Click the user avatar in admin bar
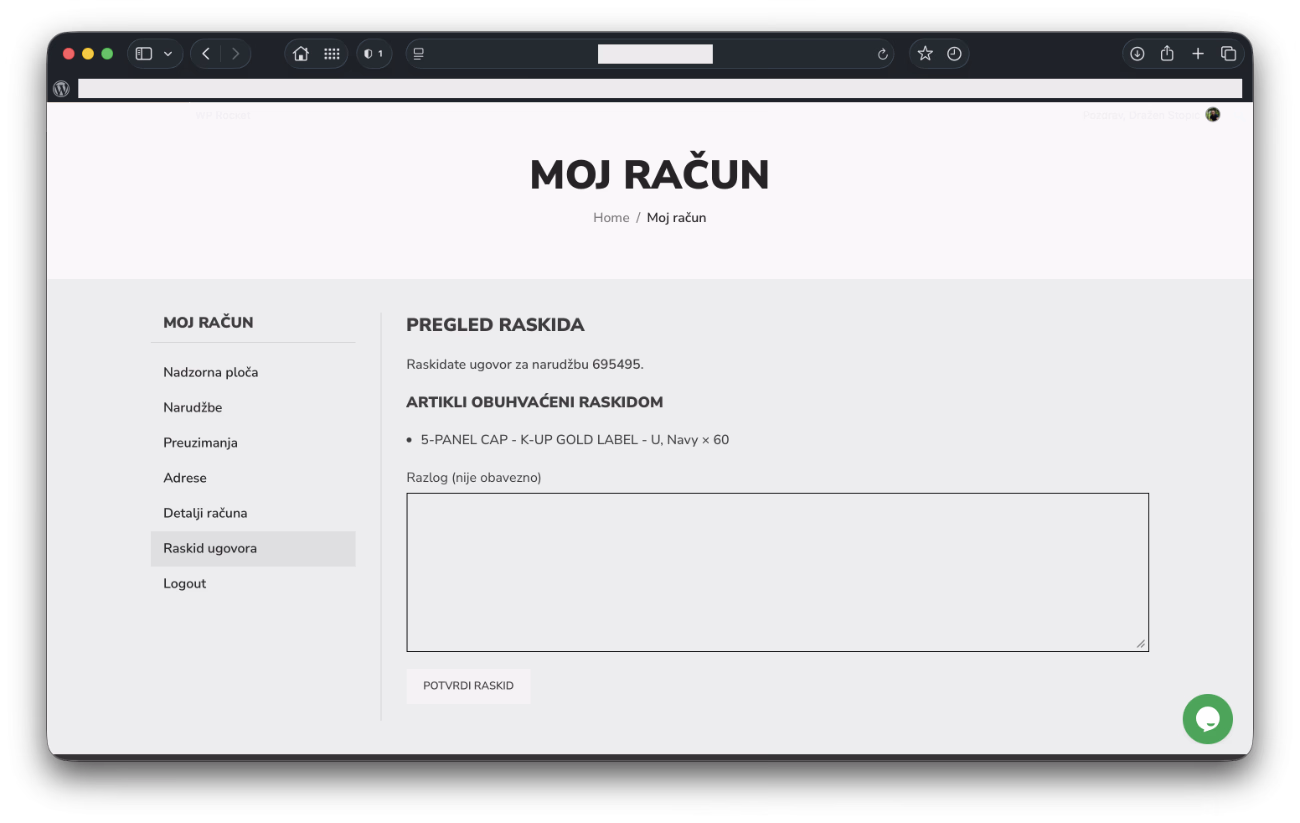1300x823 pixels. tap(1212, 115)
